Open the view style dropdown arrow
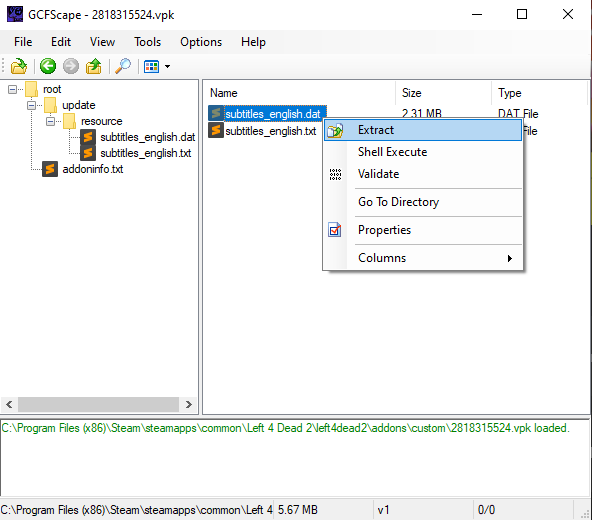The image size is (592, 520). click(x=167, y=66)
